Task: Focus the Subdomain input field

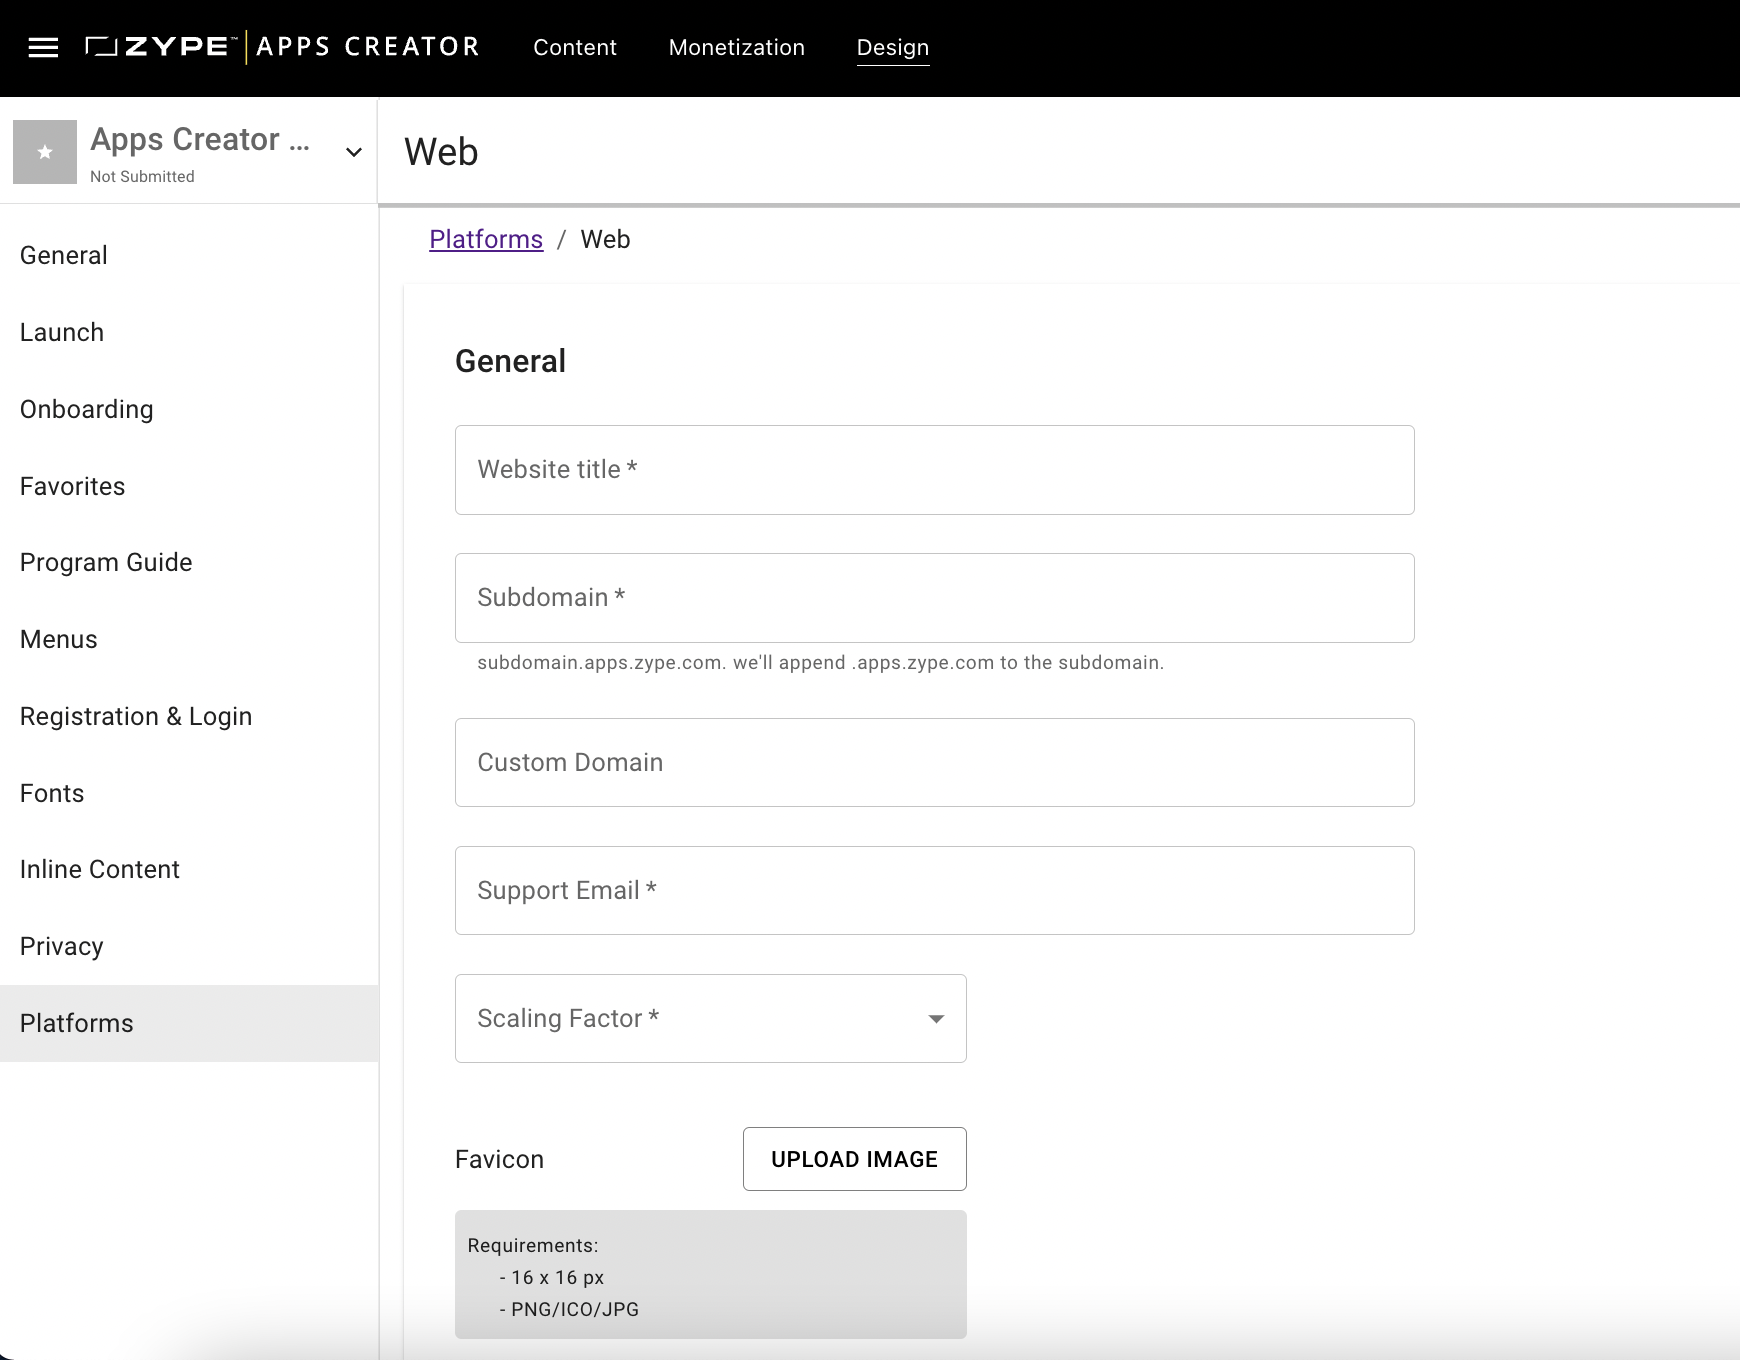Action: pos(935,598)
